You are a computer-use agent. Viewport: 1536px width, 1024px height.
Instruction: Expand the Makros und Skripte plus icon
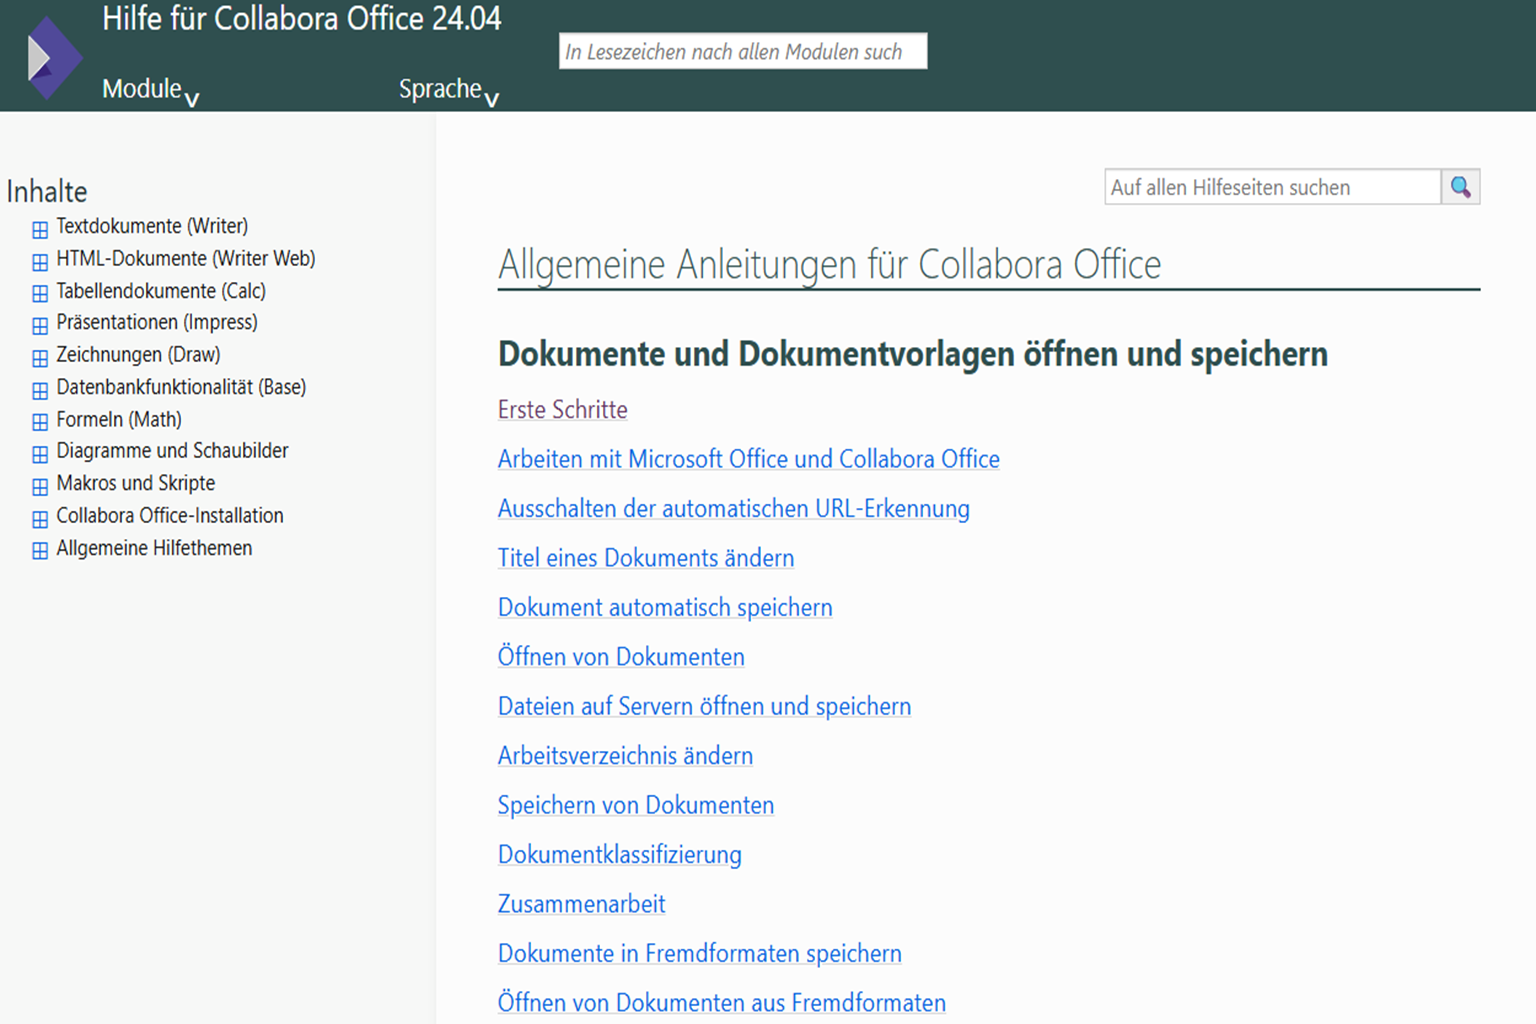coord(40,487)
